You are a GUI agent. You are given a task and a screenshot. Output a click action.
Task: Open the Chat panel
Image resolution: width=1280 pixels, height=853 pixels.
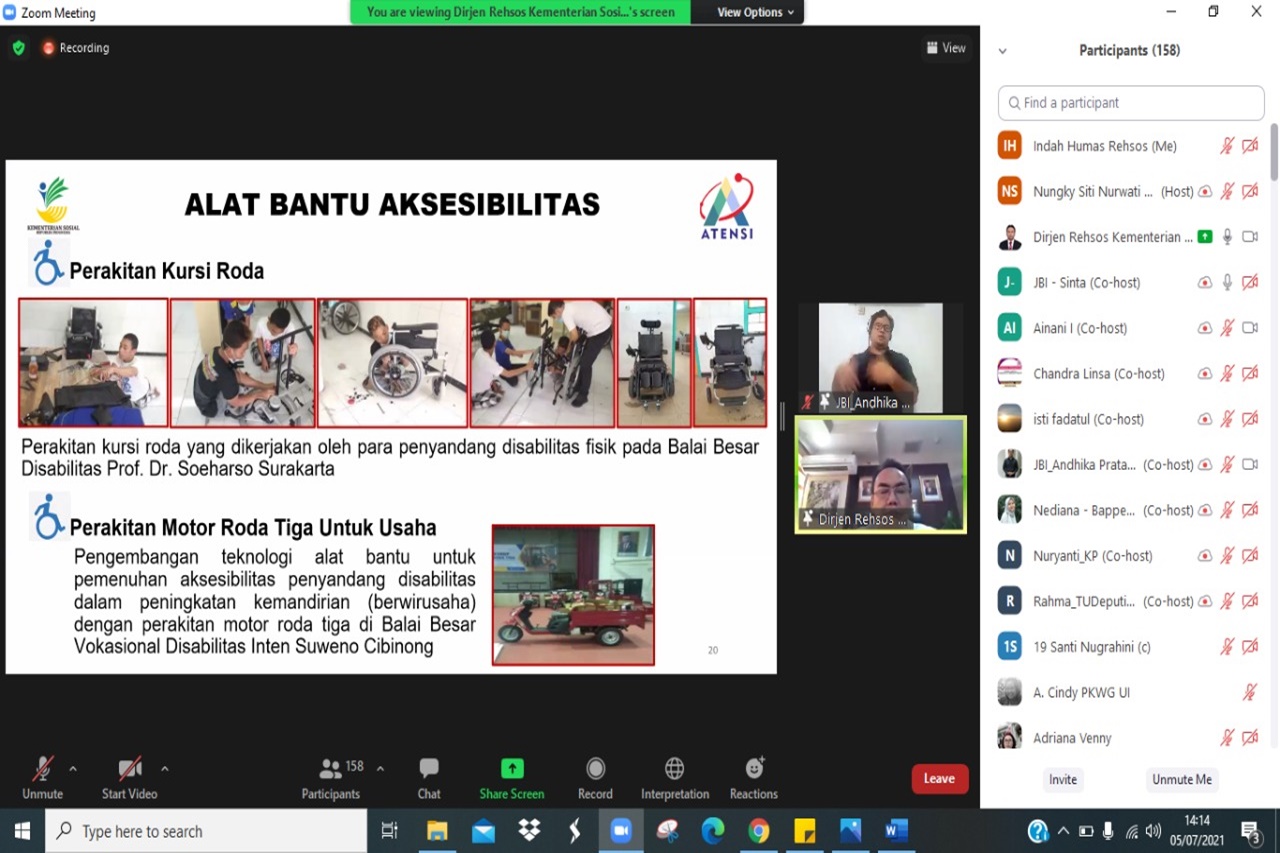[x=429, y=778]
